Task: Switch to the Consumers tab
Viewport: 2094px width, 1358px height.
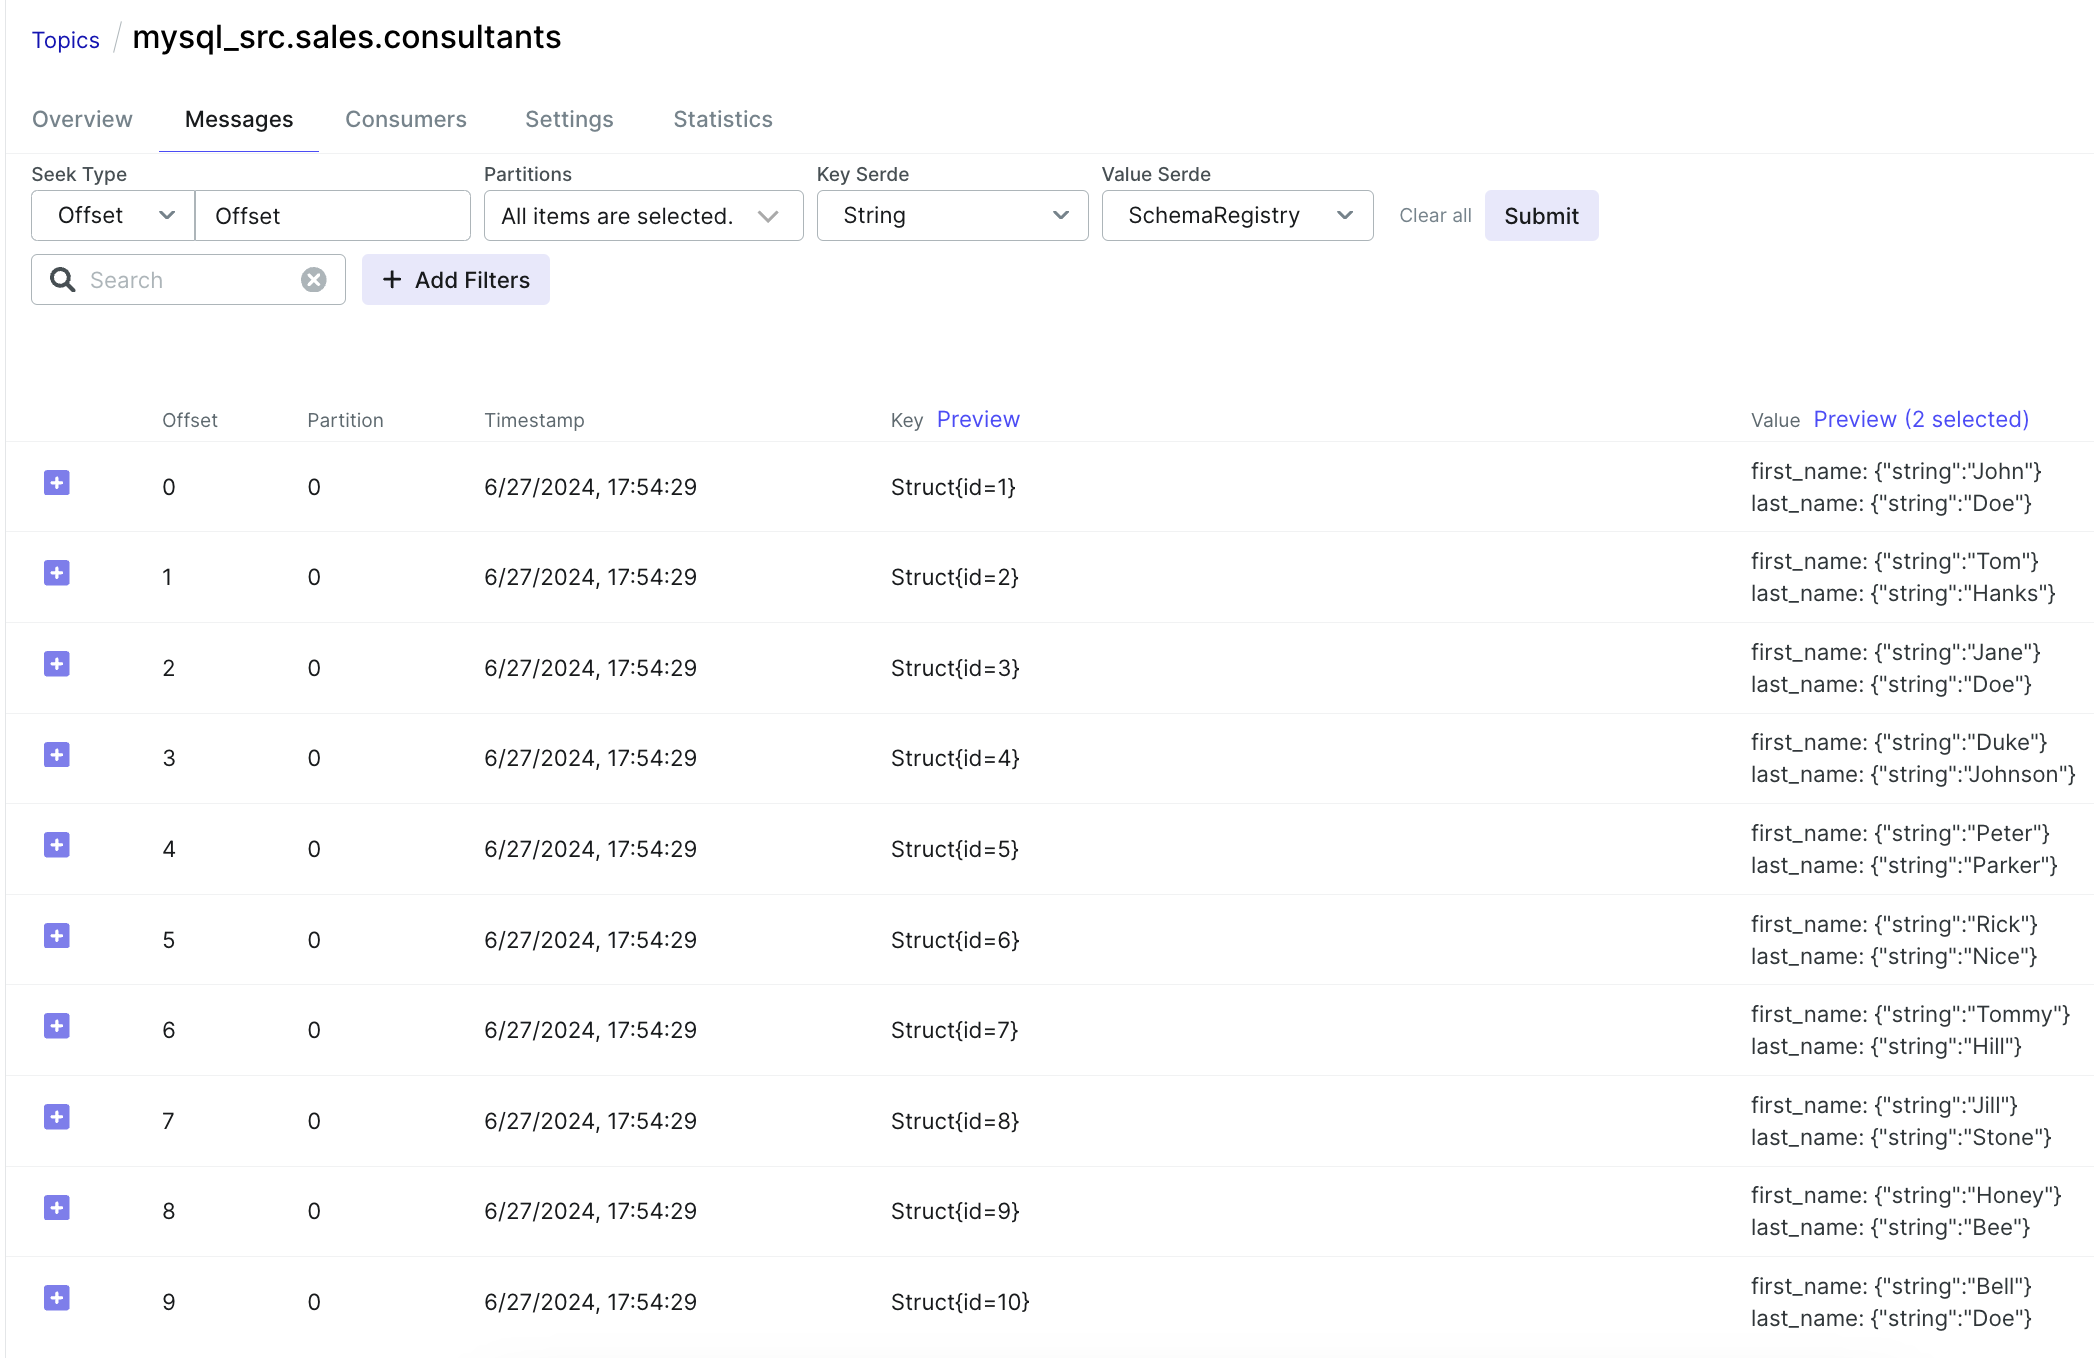Action: coord(406,119)
